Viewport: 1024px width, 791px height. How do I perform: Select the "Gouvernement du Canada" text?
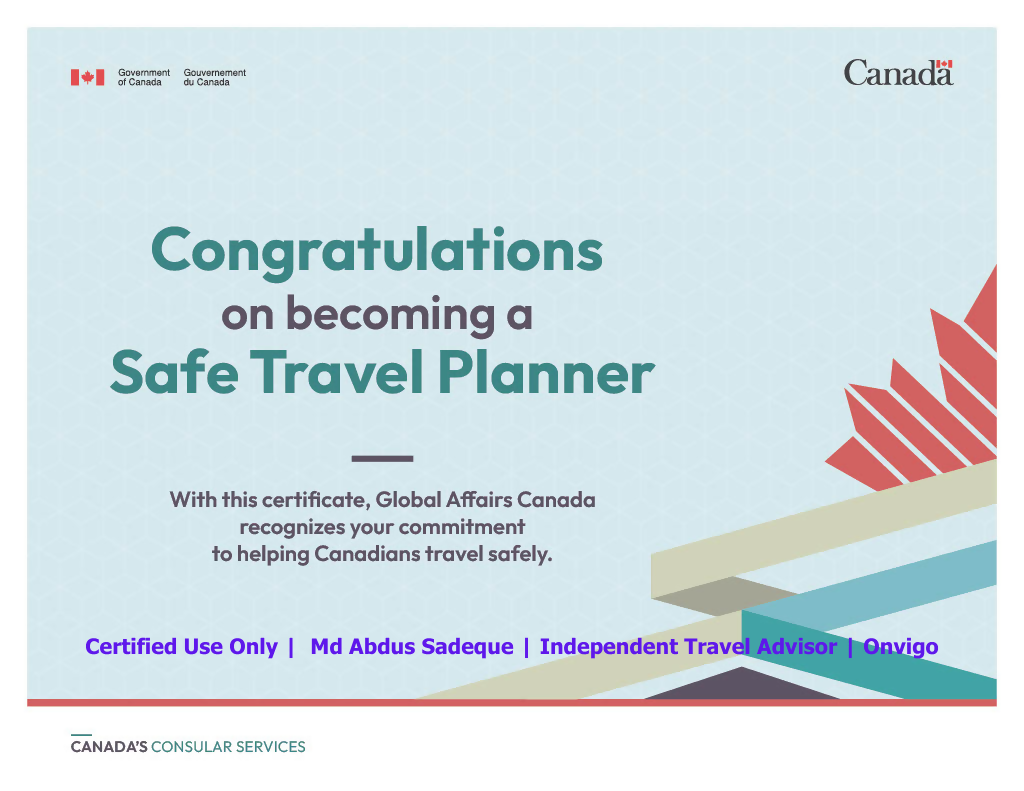214,77
